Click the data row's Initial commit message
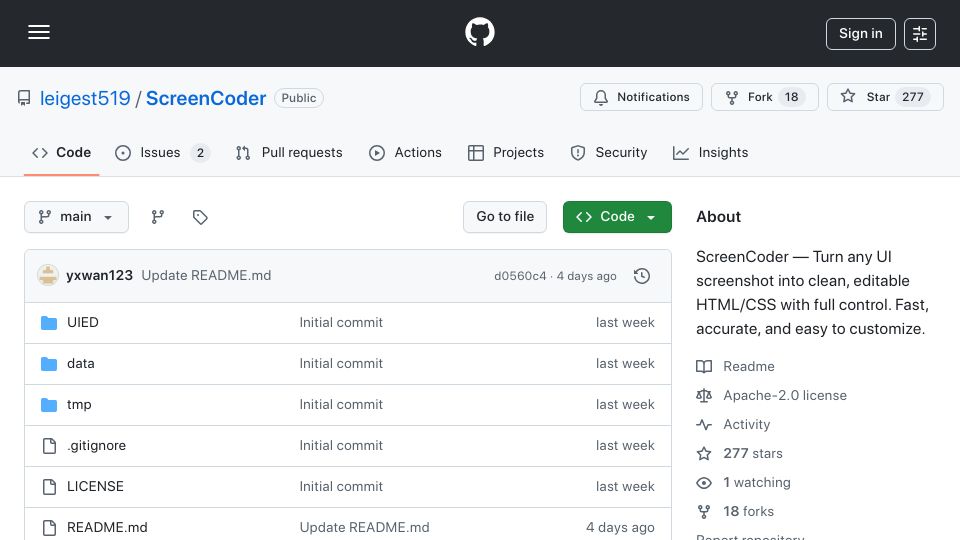Screen dimensions: 960x540 341,364
